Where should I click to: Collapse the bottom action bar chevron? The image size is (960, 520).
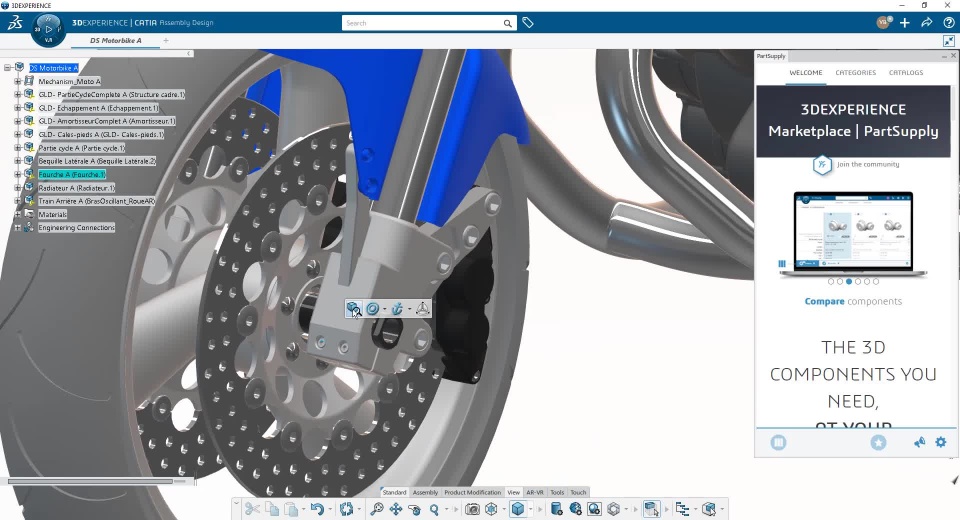236,503
